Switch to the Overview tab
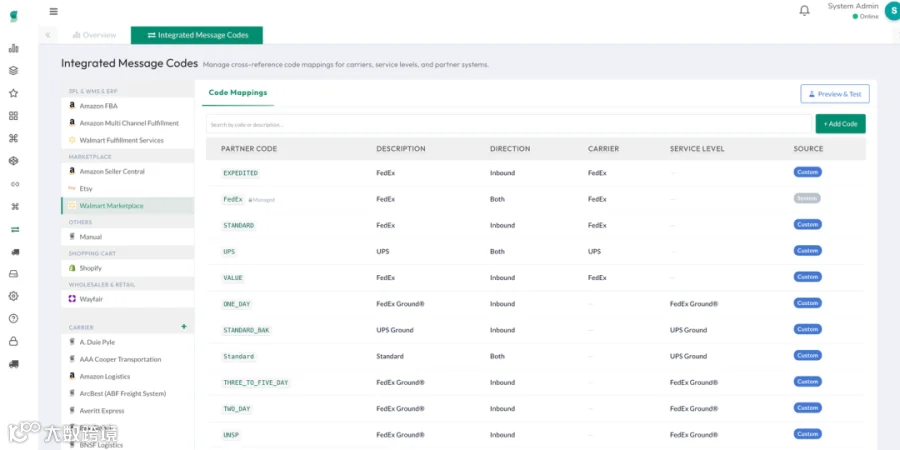 click(x=94, y=35)
